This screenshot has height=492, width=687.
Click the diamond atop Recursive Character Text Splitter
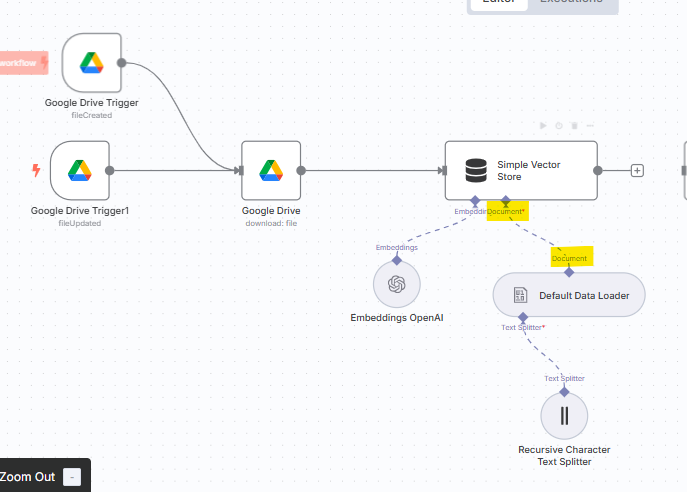564,392
